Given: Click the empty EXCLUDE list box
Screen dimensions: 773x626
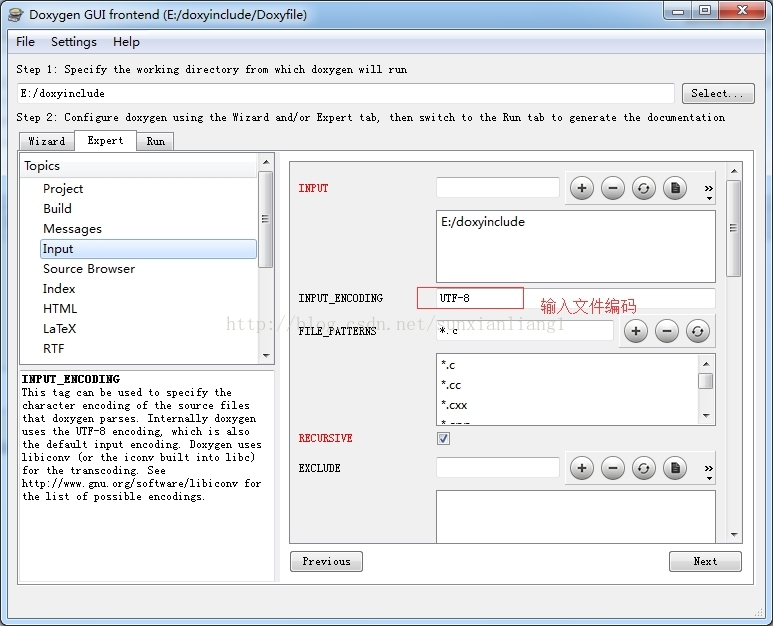Looking at the screenshot, I should pyautogui.click(x=576, y=517).
